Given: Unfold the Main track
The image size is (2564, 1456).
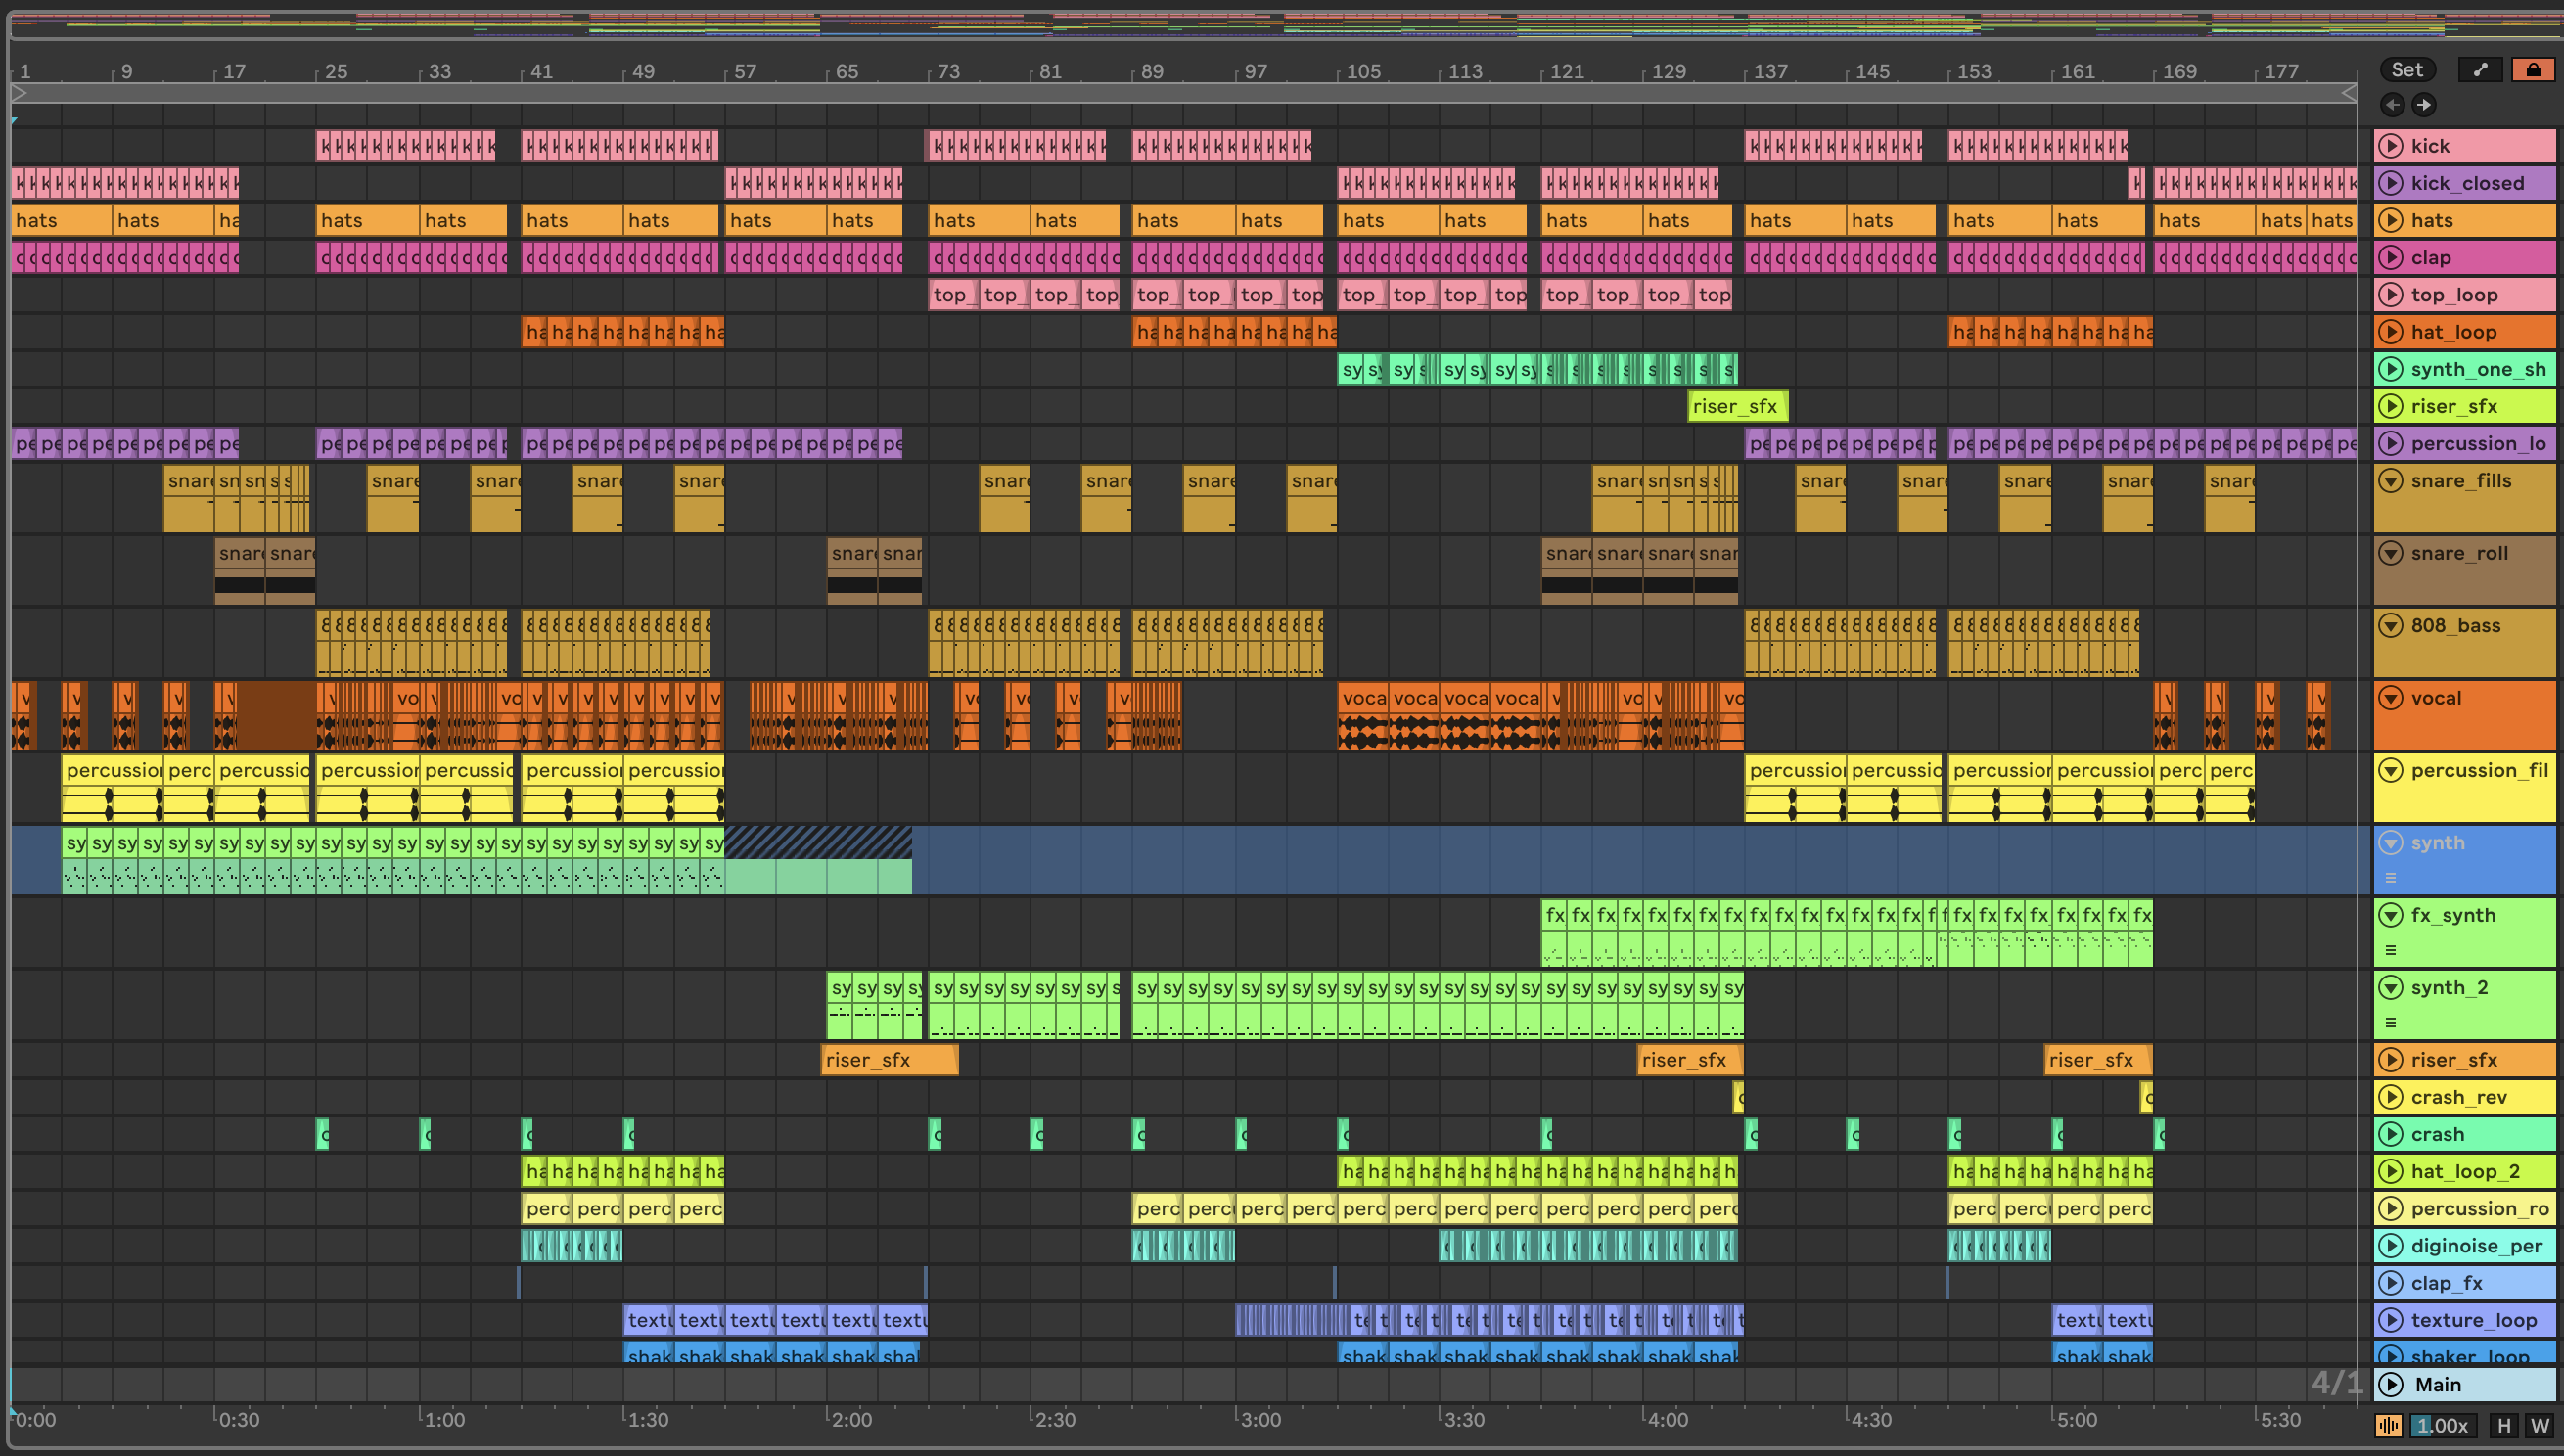Looking at the screenshot, I should [x=2390, y=1384].
